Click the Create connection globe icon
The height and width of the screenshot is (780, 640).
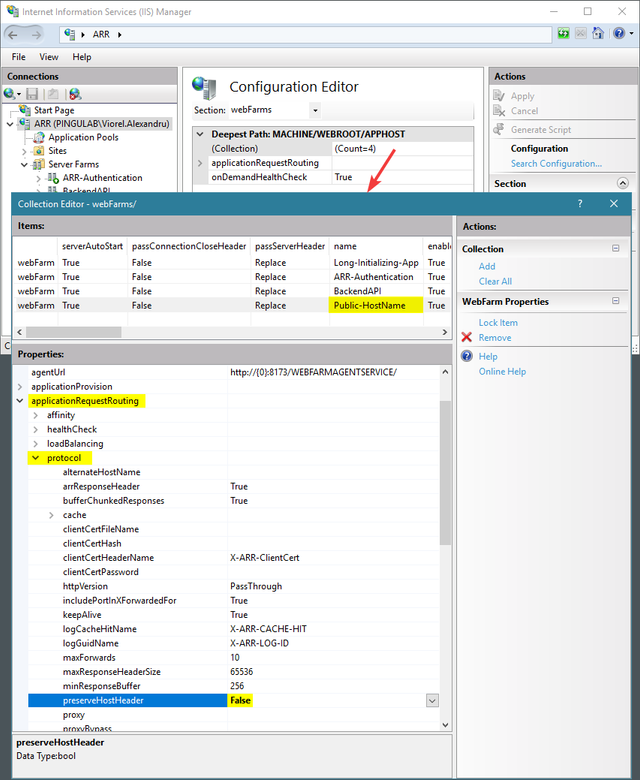(9, 94)
